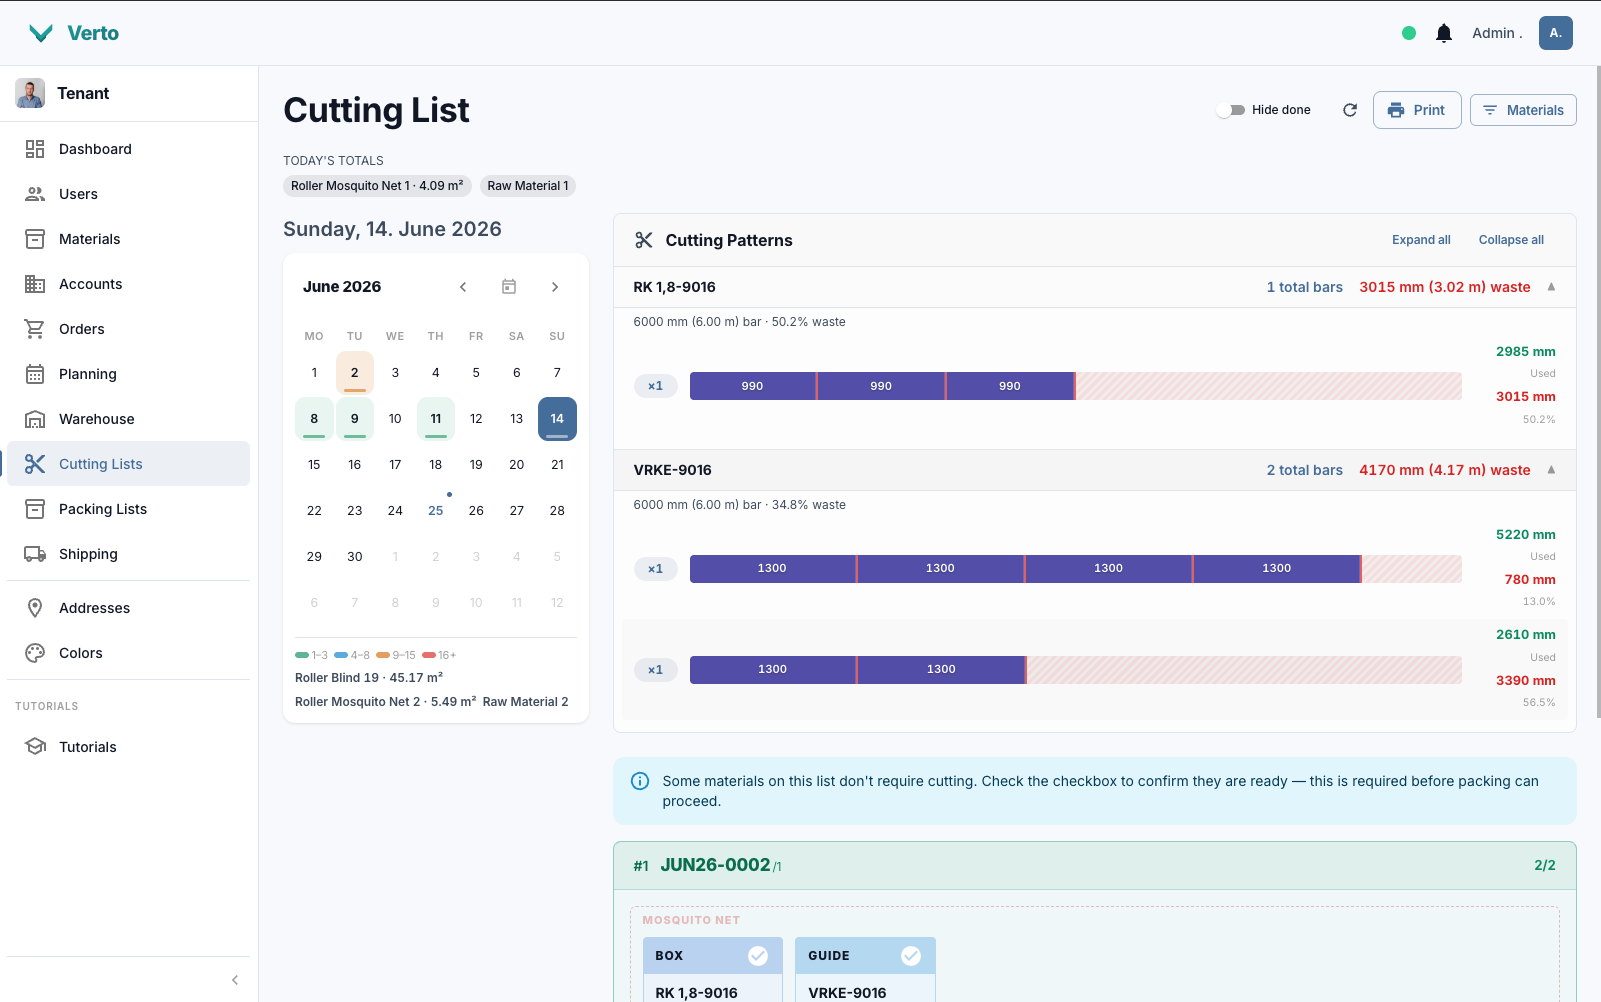The width and height of the screenshot is (1601, 1002).
Task: Click the 2/2 progress counter
Action: pos(1545,866)
